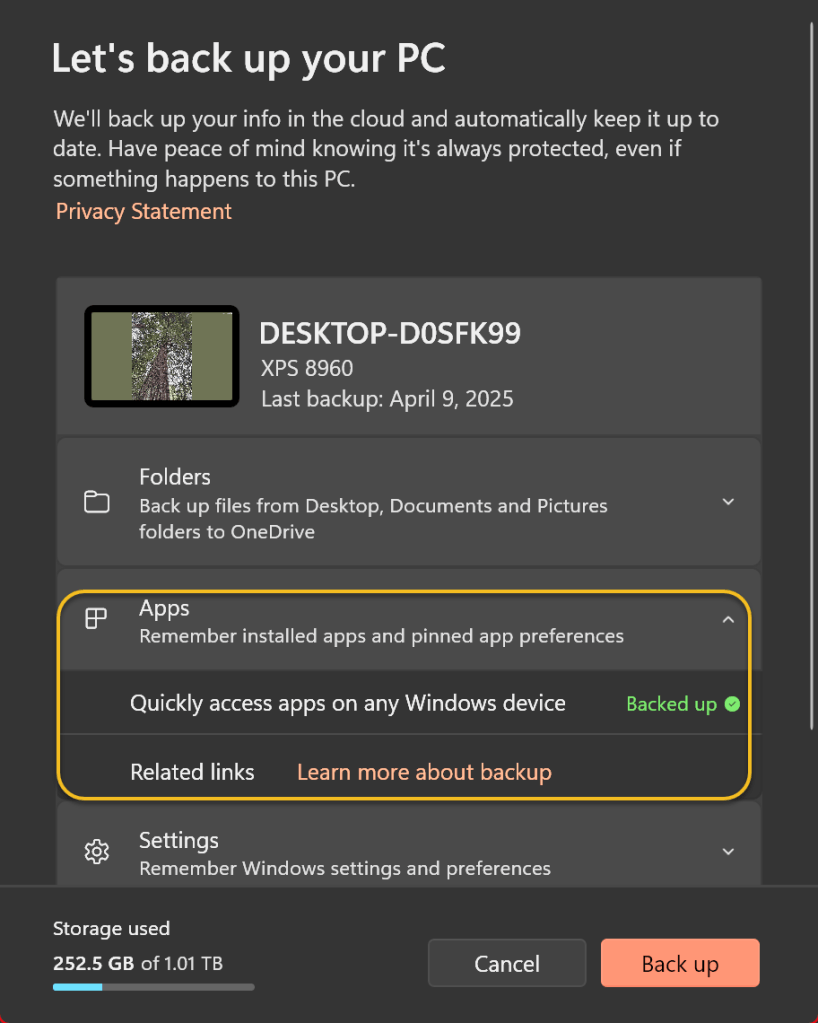Open Learn more about backup link
Image resolution: width=818 pixels, height=1023 pixels.
[424, 772]
